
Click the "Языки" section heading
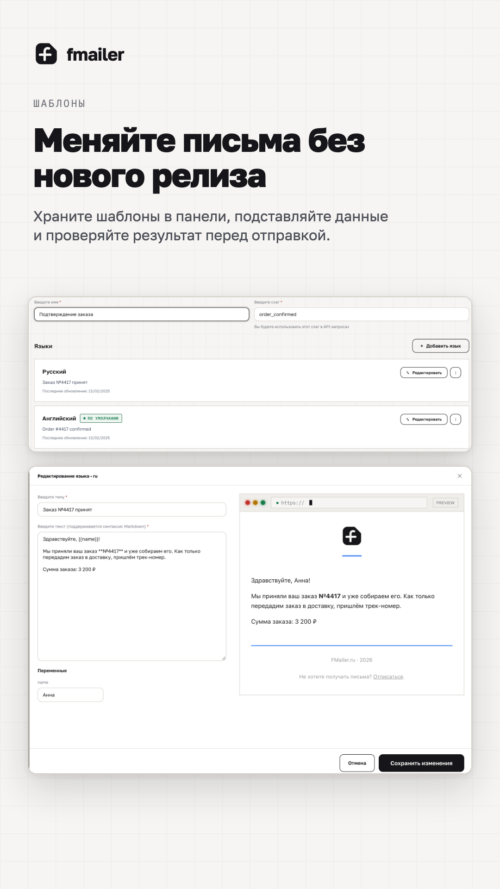[x=43, y=346]
